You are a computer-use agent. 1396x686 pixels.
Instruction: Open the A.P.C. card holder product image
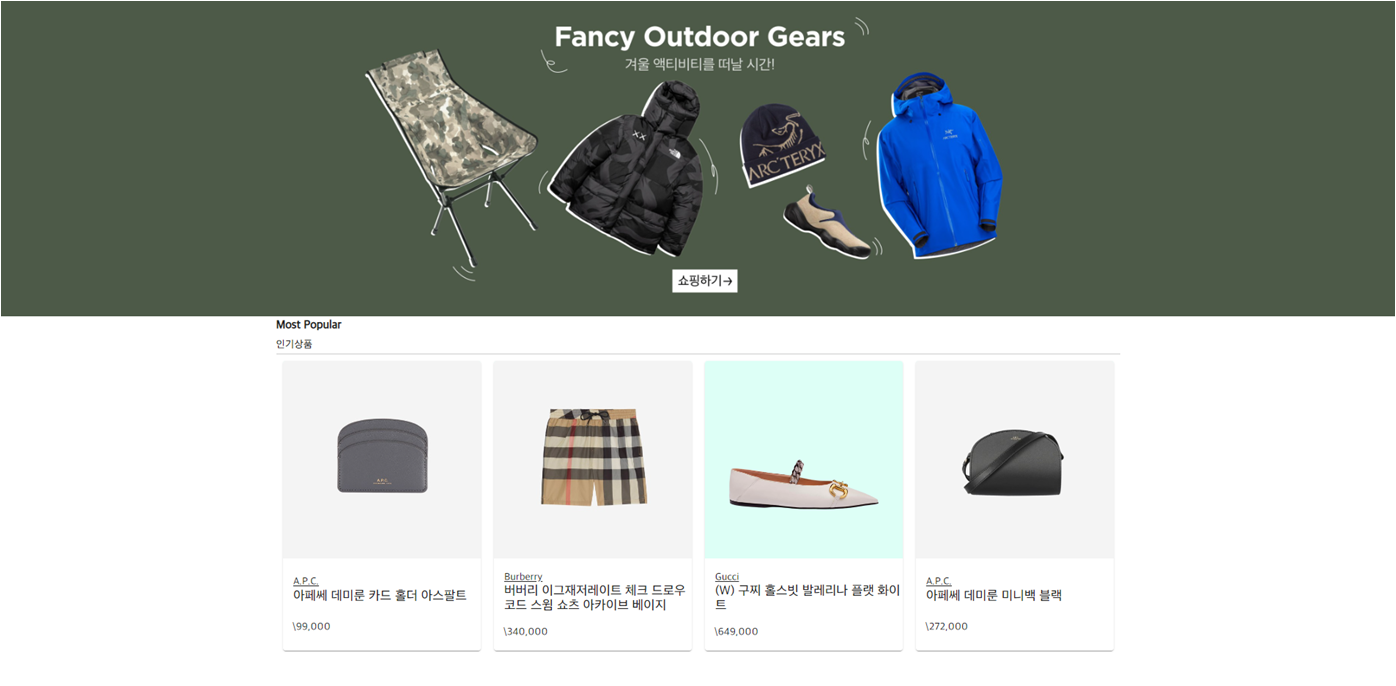pyautogui.click(x=382, y=460)
